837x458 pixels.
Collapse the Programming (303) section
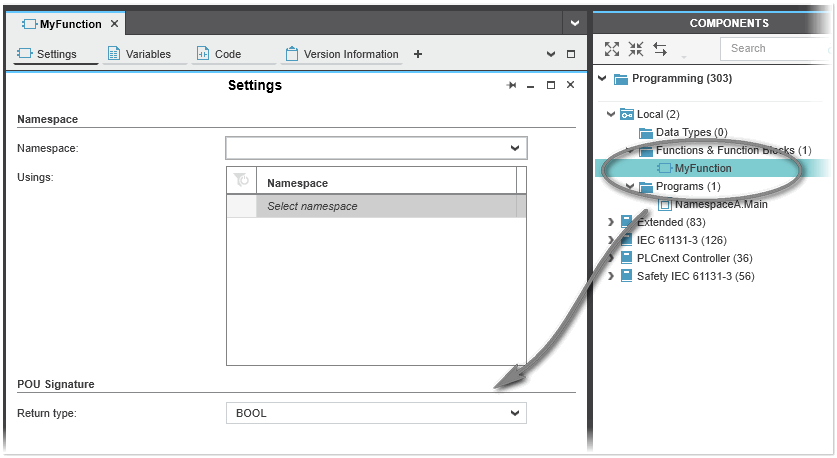point(602,79)
